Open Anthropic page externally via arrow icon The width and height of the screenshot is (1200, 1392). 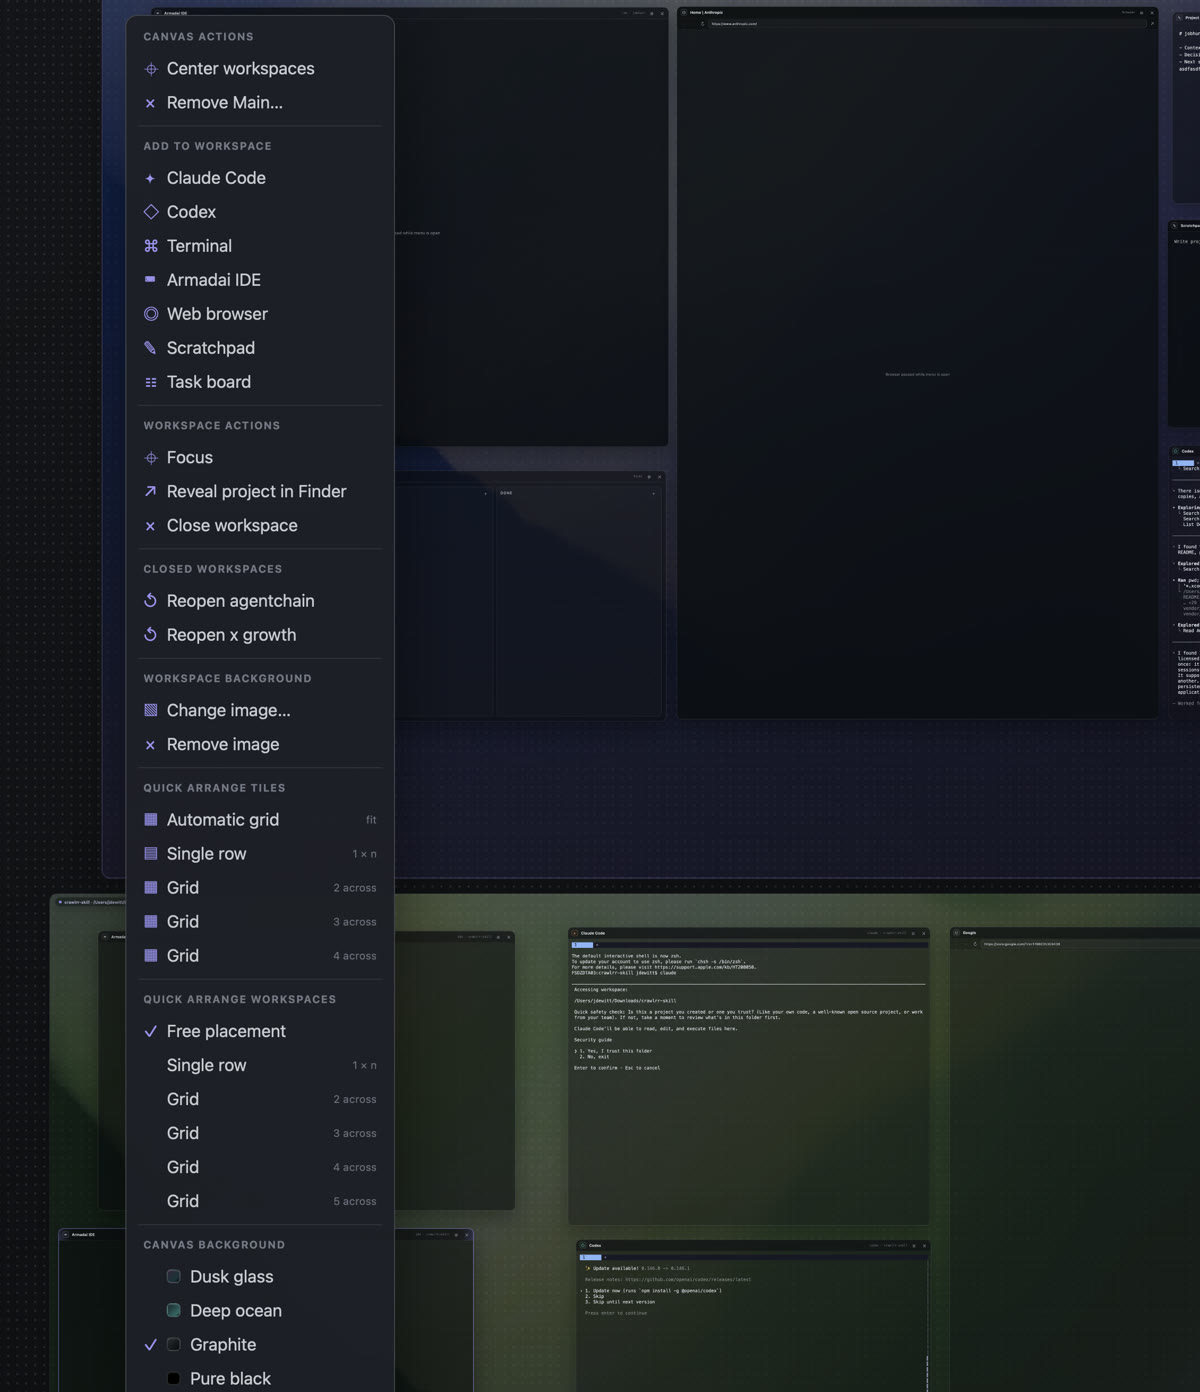click(1151, 23)
